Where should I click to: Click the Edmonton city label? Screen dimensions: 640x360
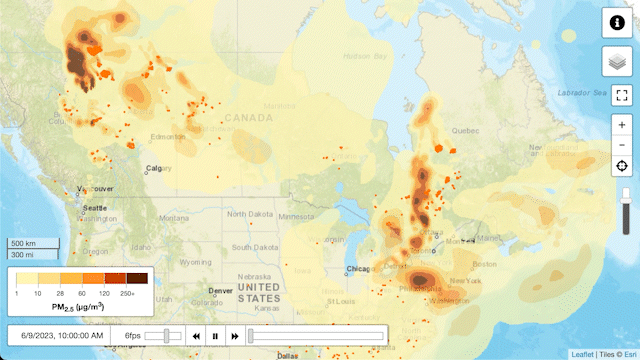(x=168, y=137)
